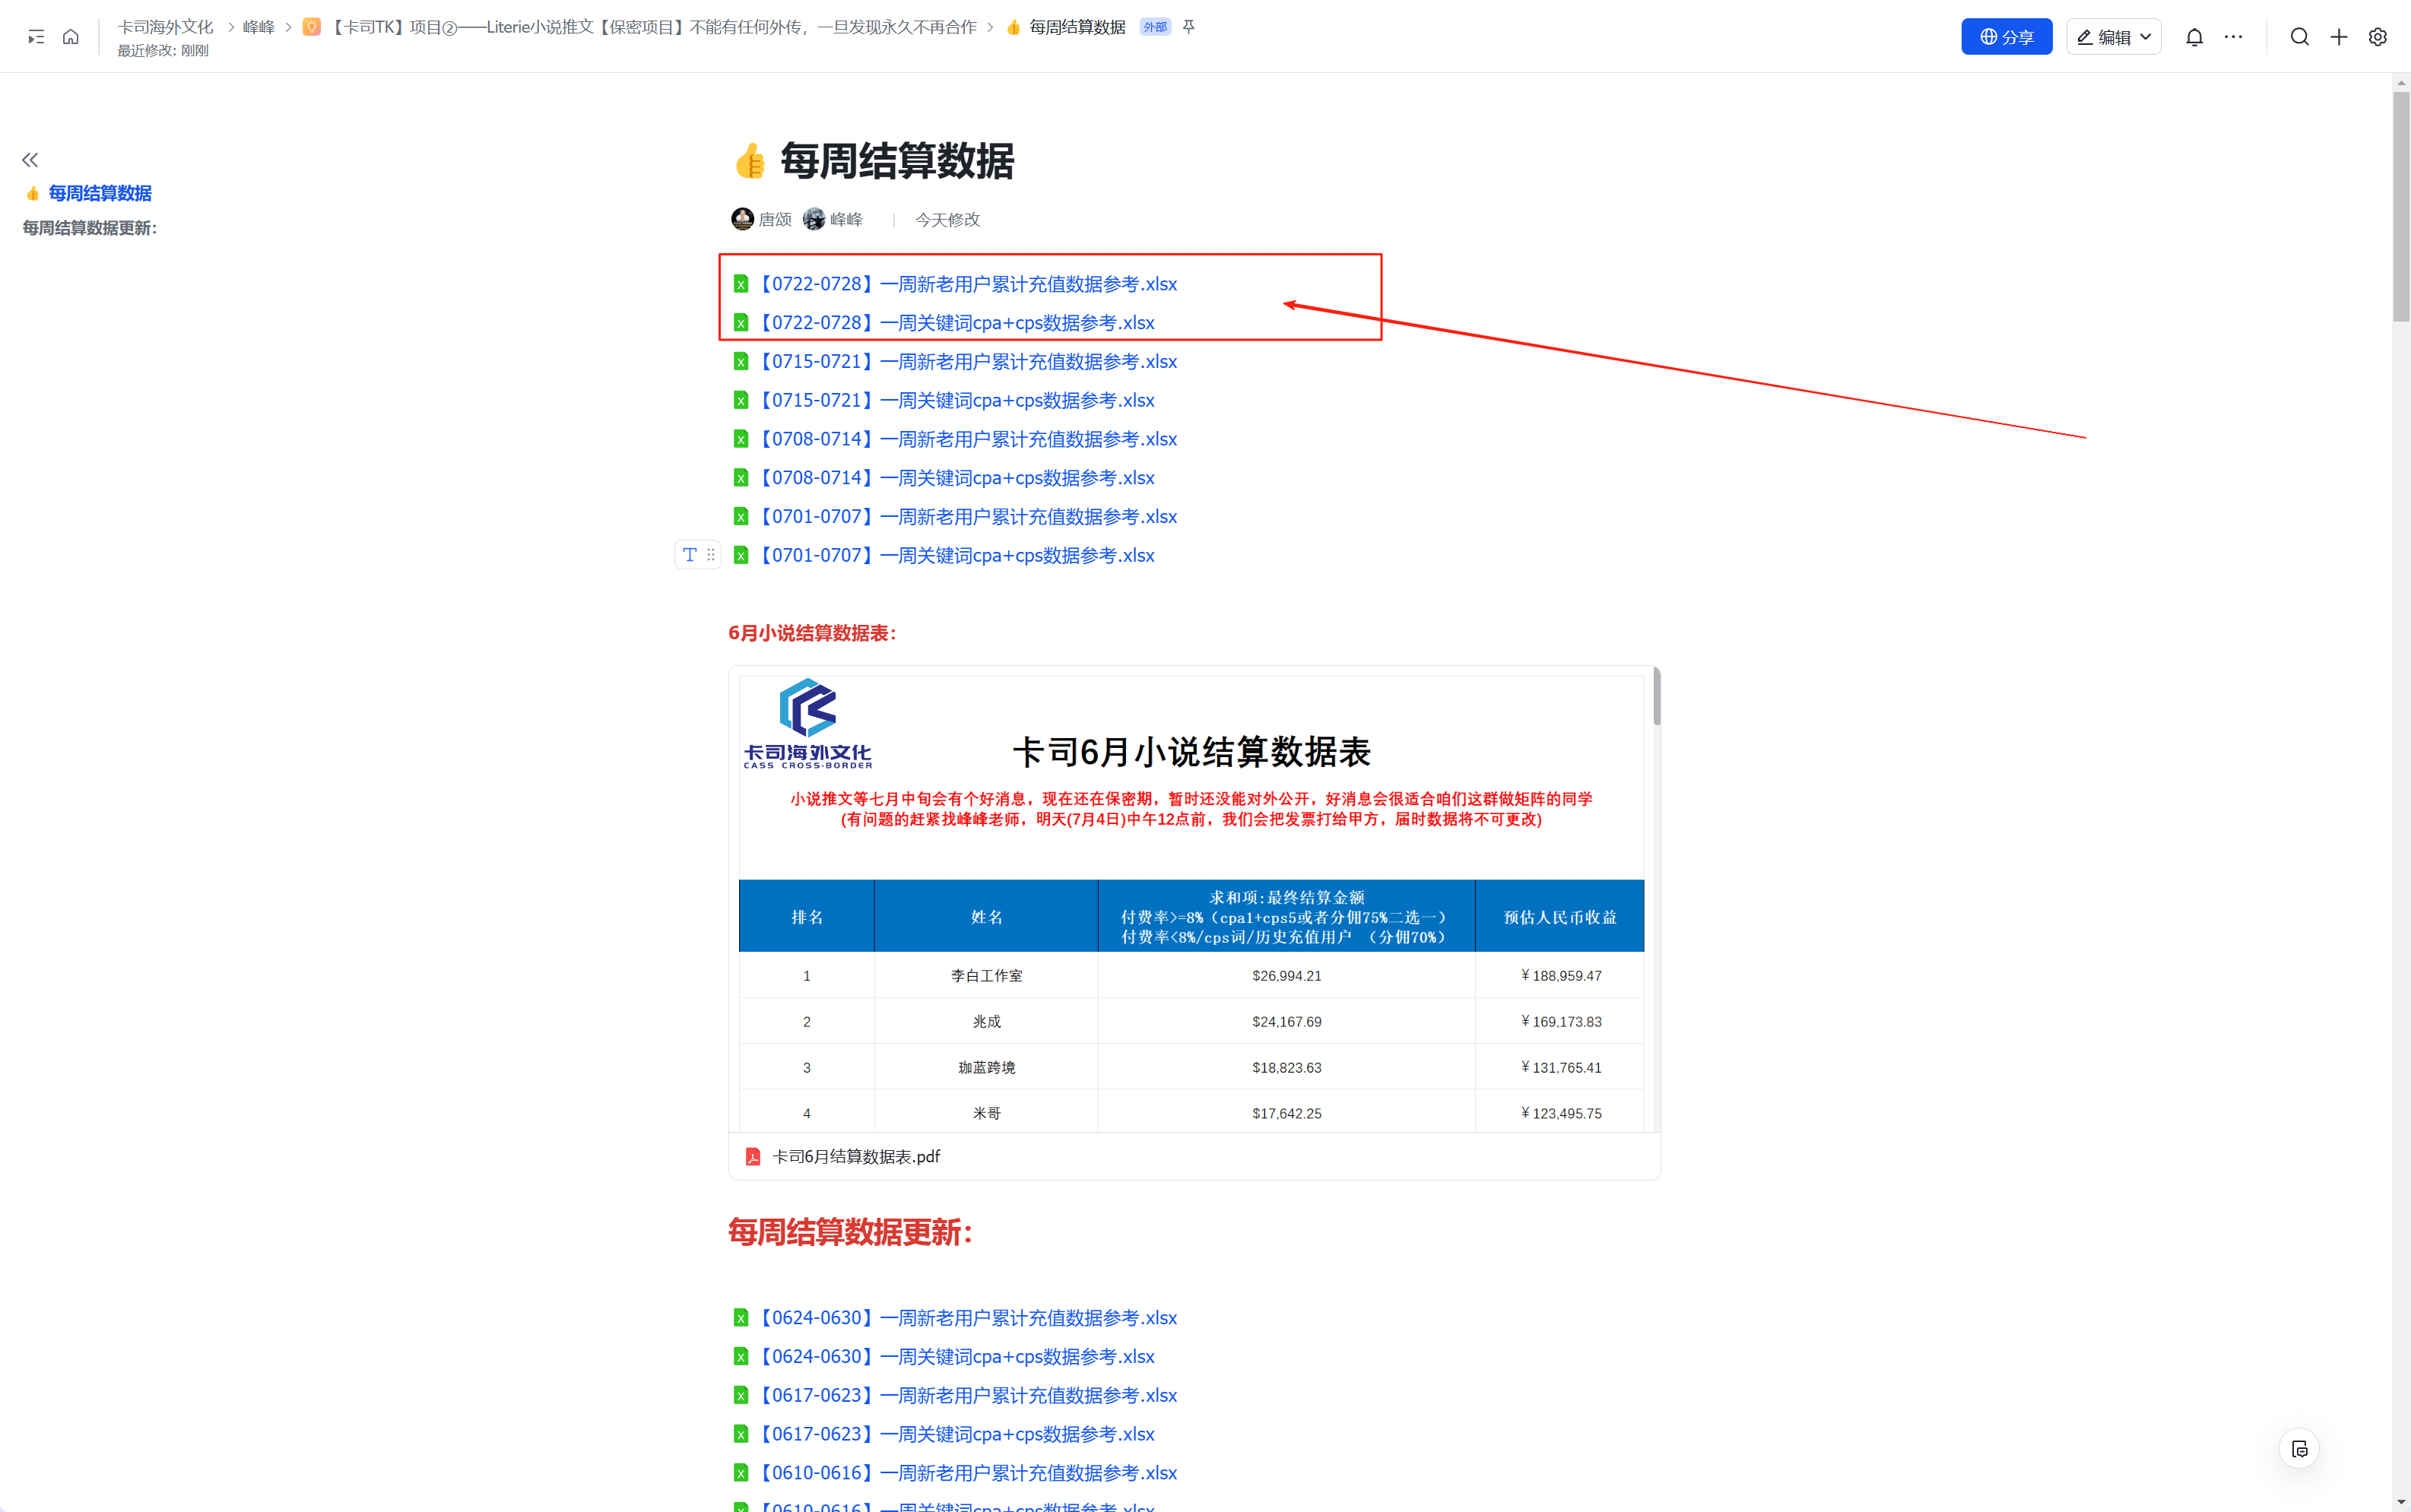Open 【0715-0721】一周新老用户累计充值数据参考.xlsx
The height and width of the screenshot is (1512, 2411).
point(966,361)
